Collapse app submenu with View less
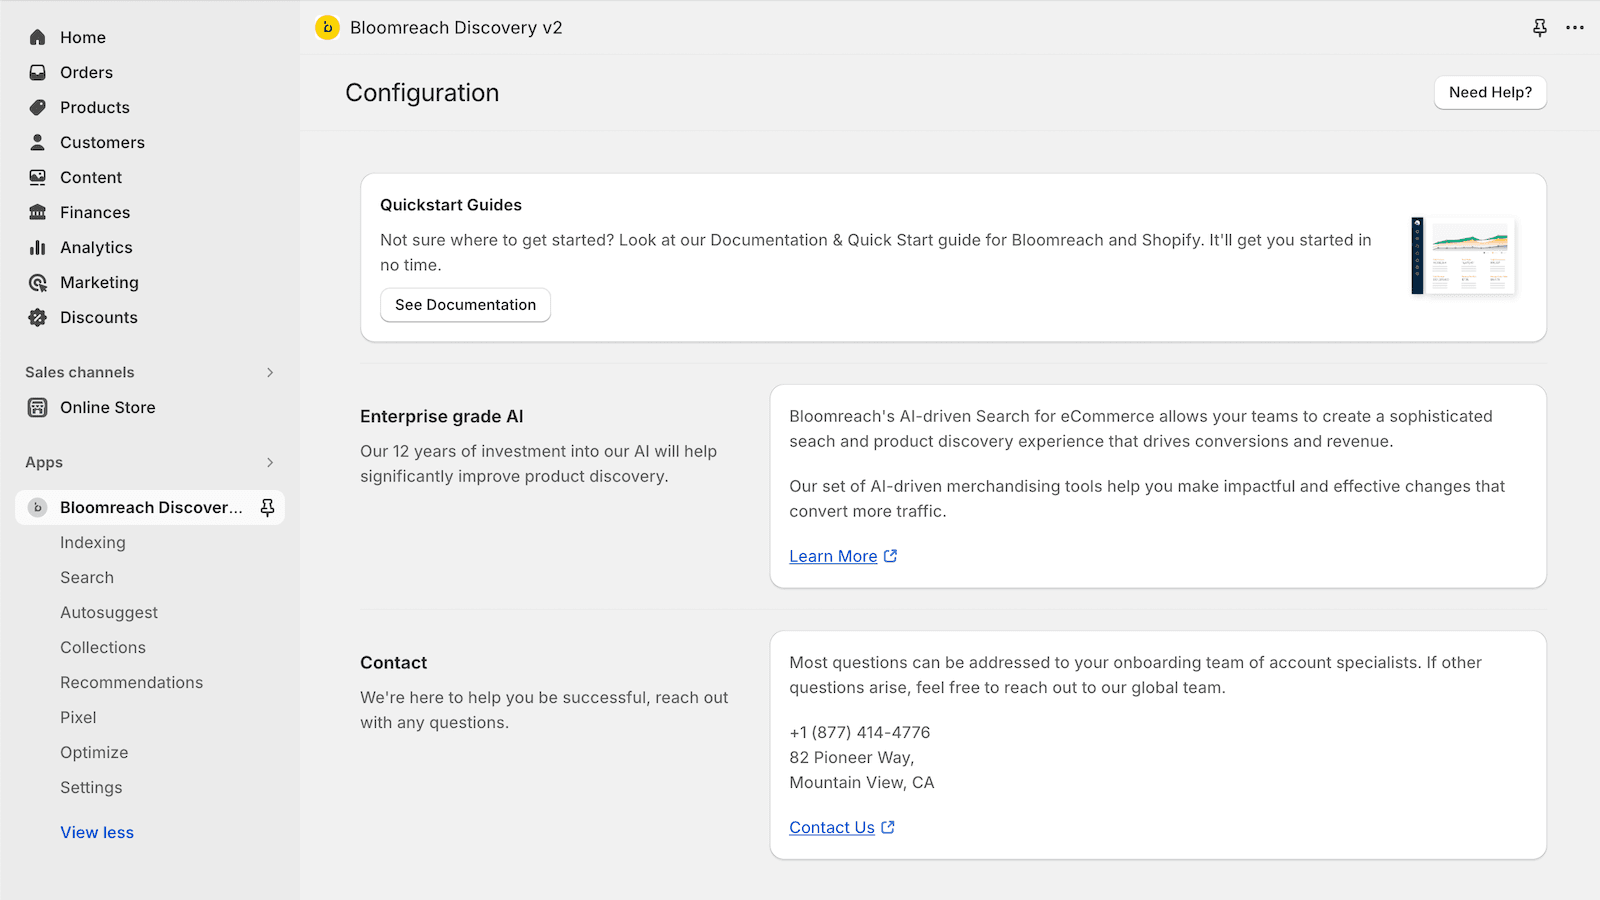Viewport: 1600px width, 900px height. point(97,832)
